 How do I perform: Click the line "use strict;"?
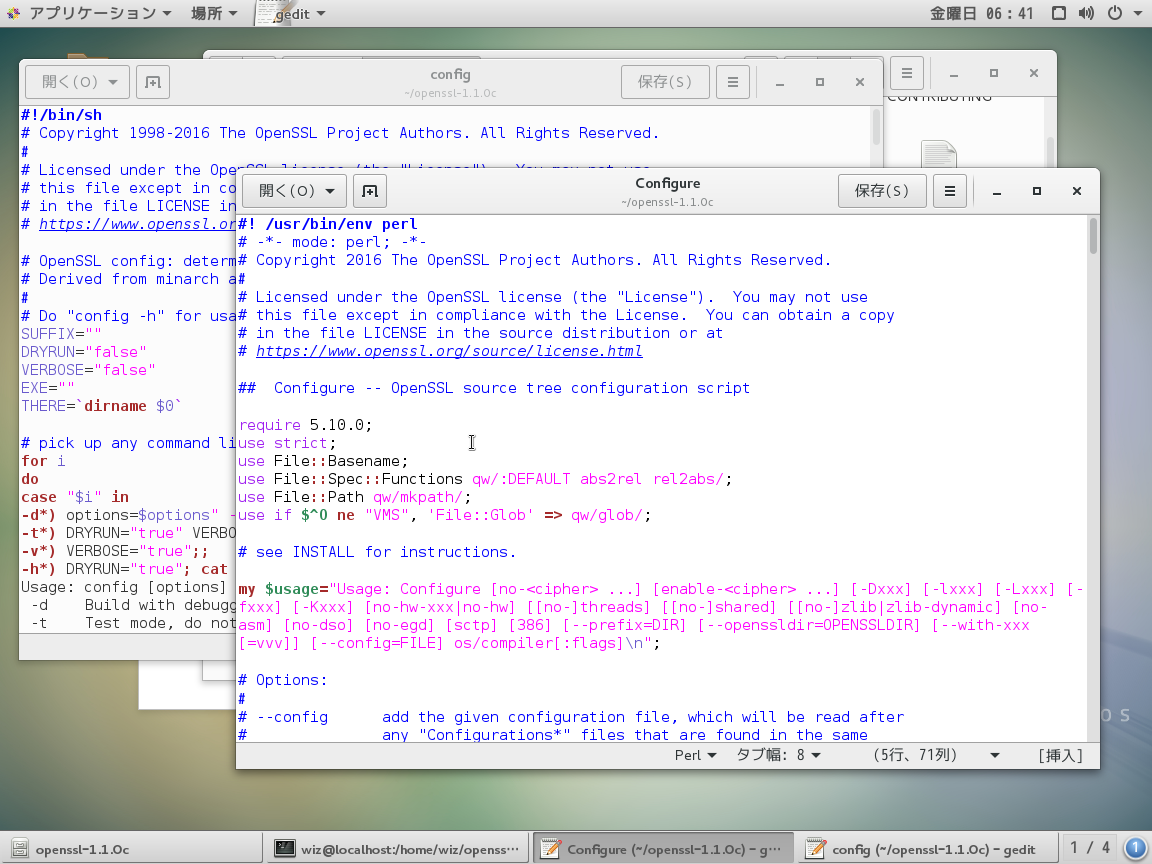[x=287, y=443]
